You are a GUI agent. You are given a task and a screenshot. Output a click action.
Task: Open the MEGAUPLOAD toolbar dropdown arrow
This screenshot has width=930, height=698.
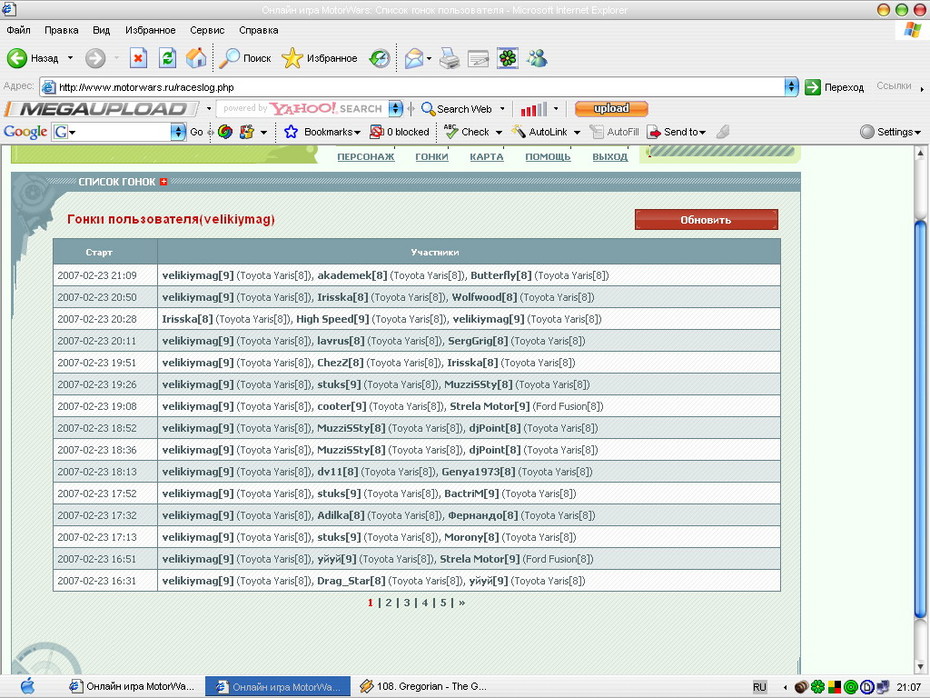pos(209,109)
